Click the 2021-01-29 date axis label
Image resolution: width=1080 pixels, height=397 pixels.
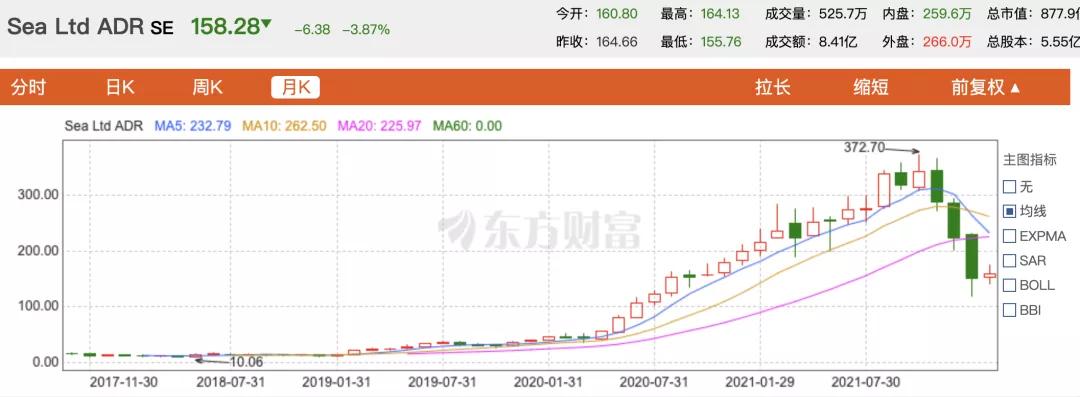click(x=760, y=382)
